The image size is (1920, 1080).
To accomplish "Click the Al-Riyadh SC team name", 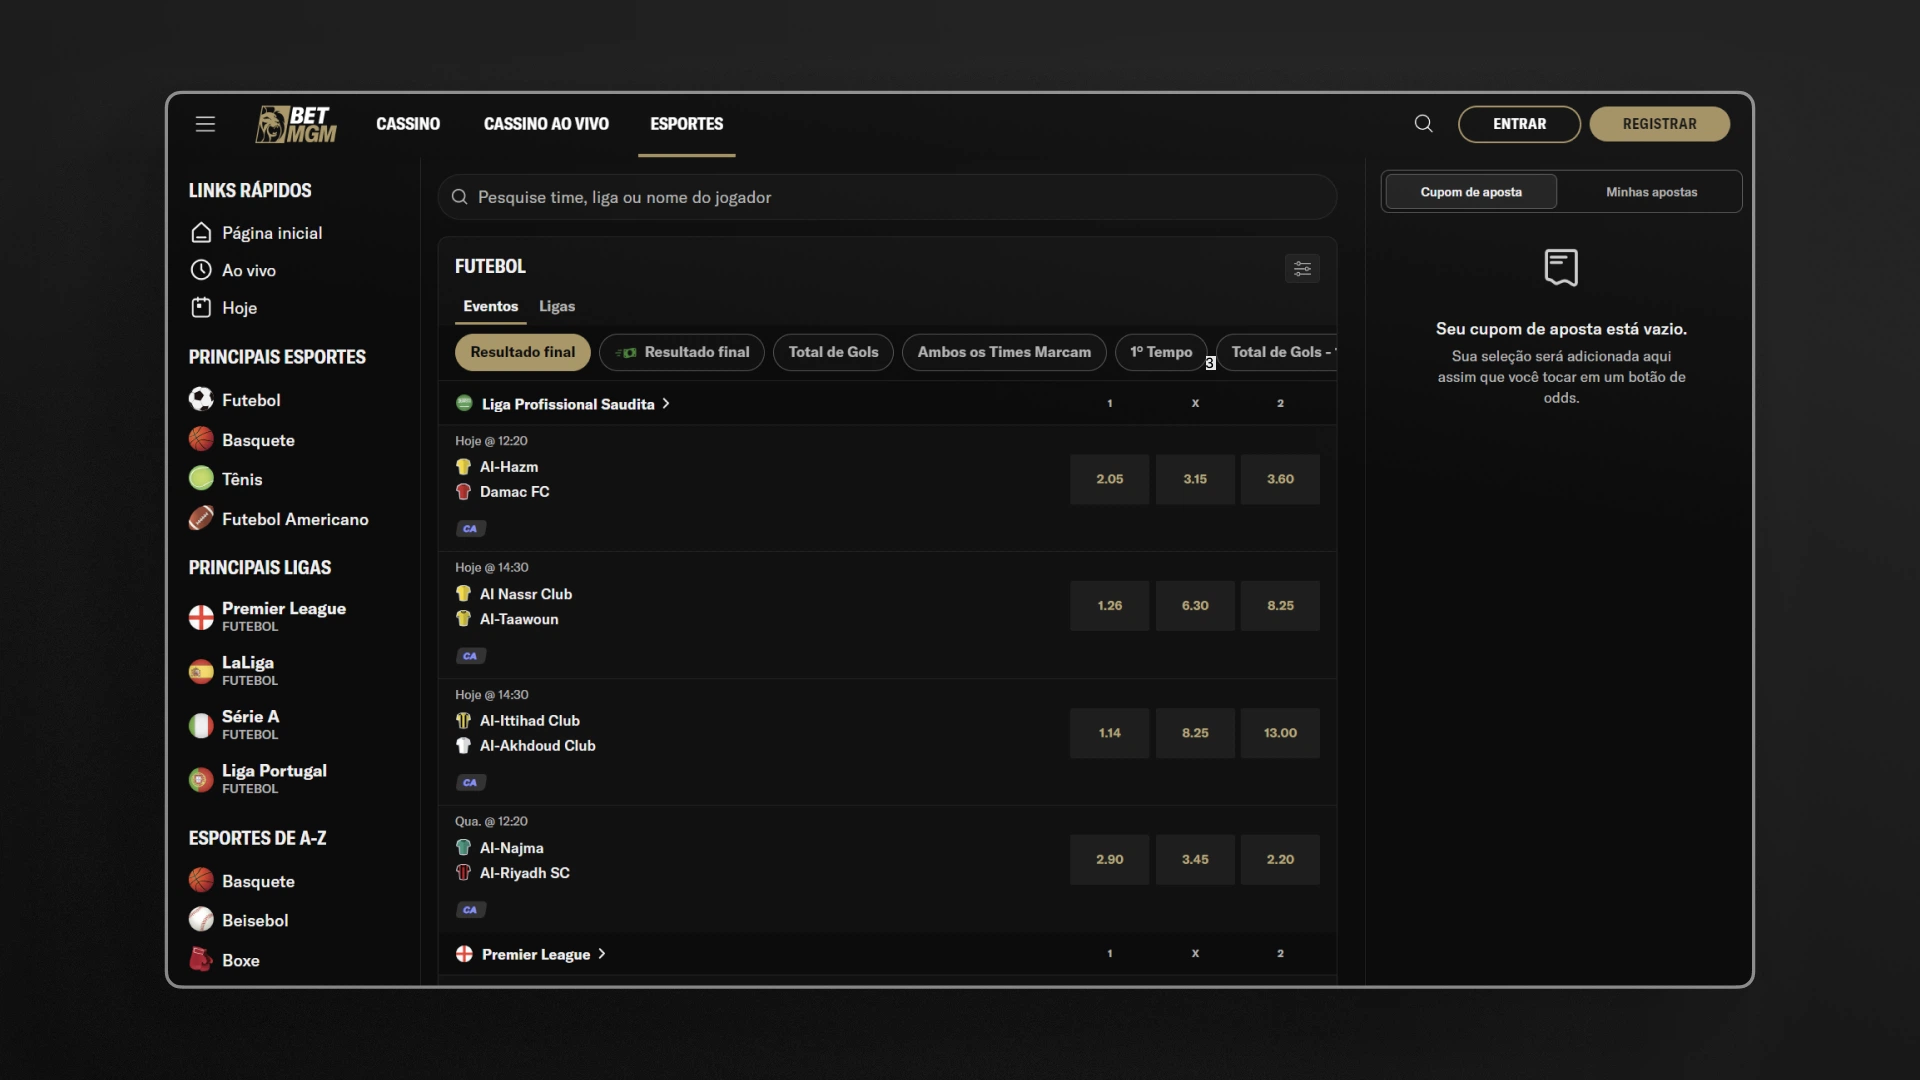I will tap(525, 873).
